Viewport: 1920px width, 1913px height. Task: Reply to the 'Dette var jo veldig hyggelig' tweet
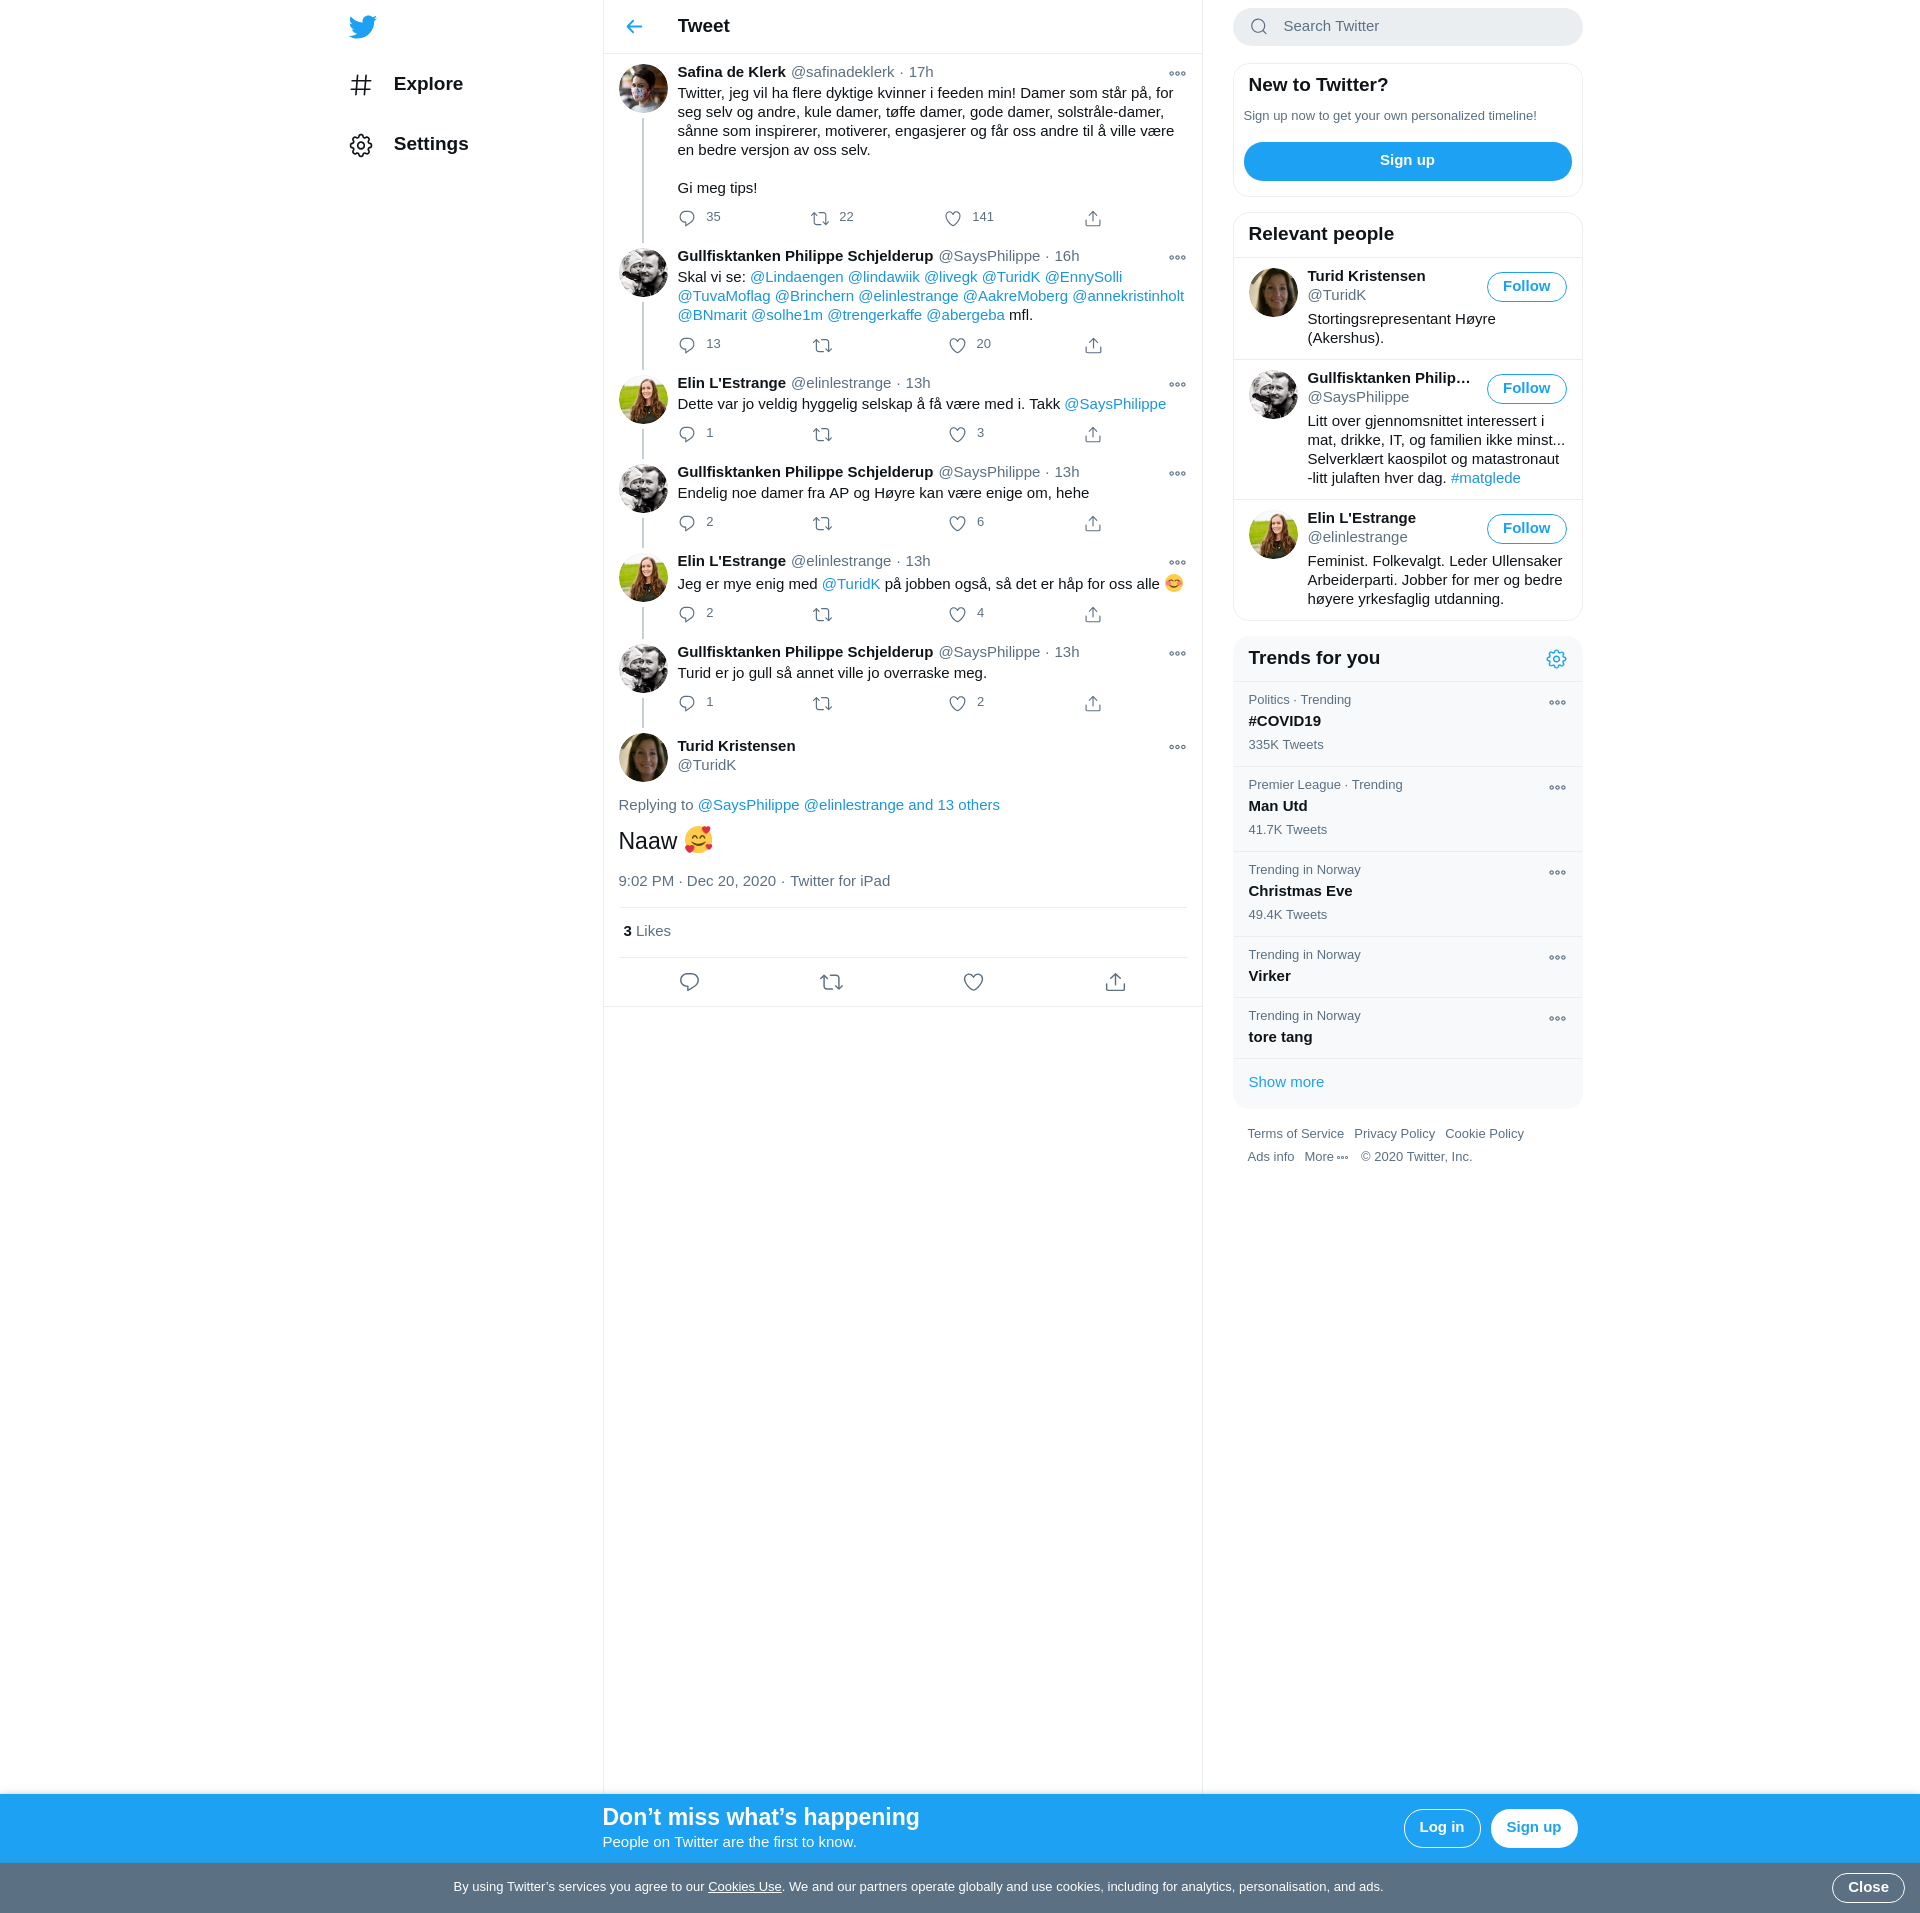pyautogui.click(x=687, y=434)
